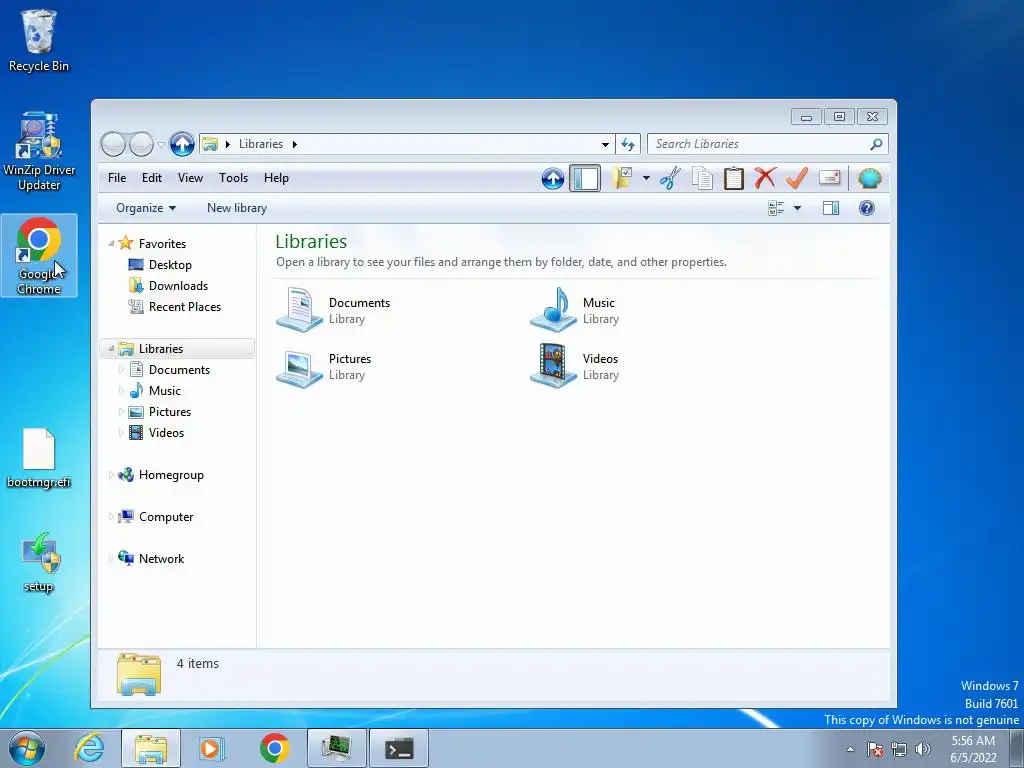Click the volume speaker tray icon
This screenshot has height=768, width=1024.
[x=923, y=749]
